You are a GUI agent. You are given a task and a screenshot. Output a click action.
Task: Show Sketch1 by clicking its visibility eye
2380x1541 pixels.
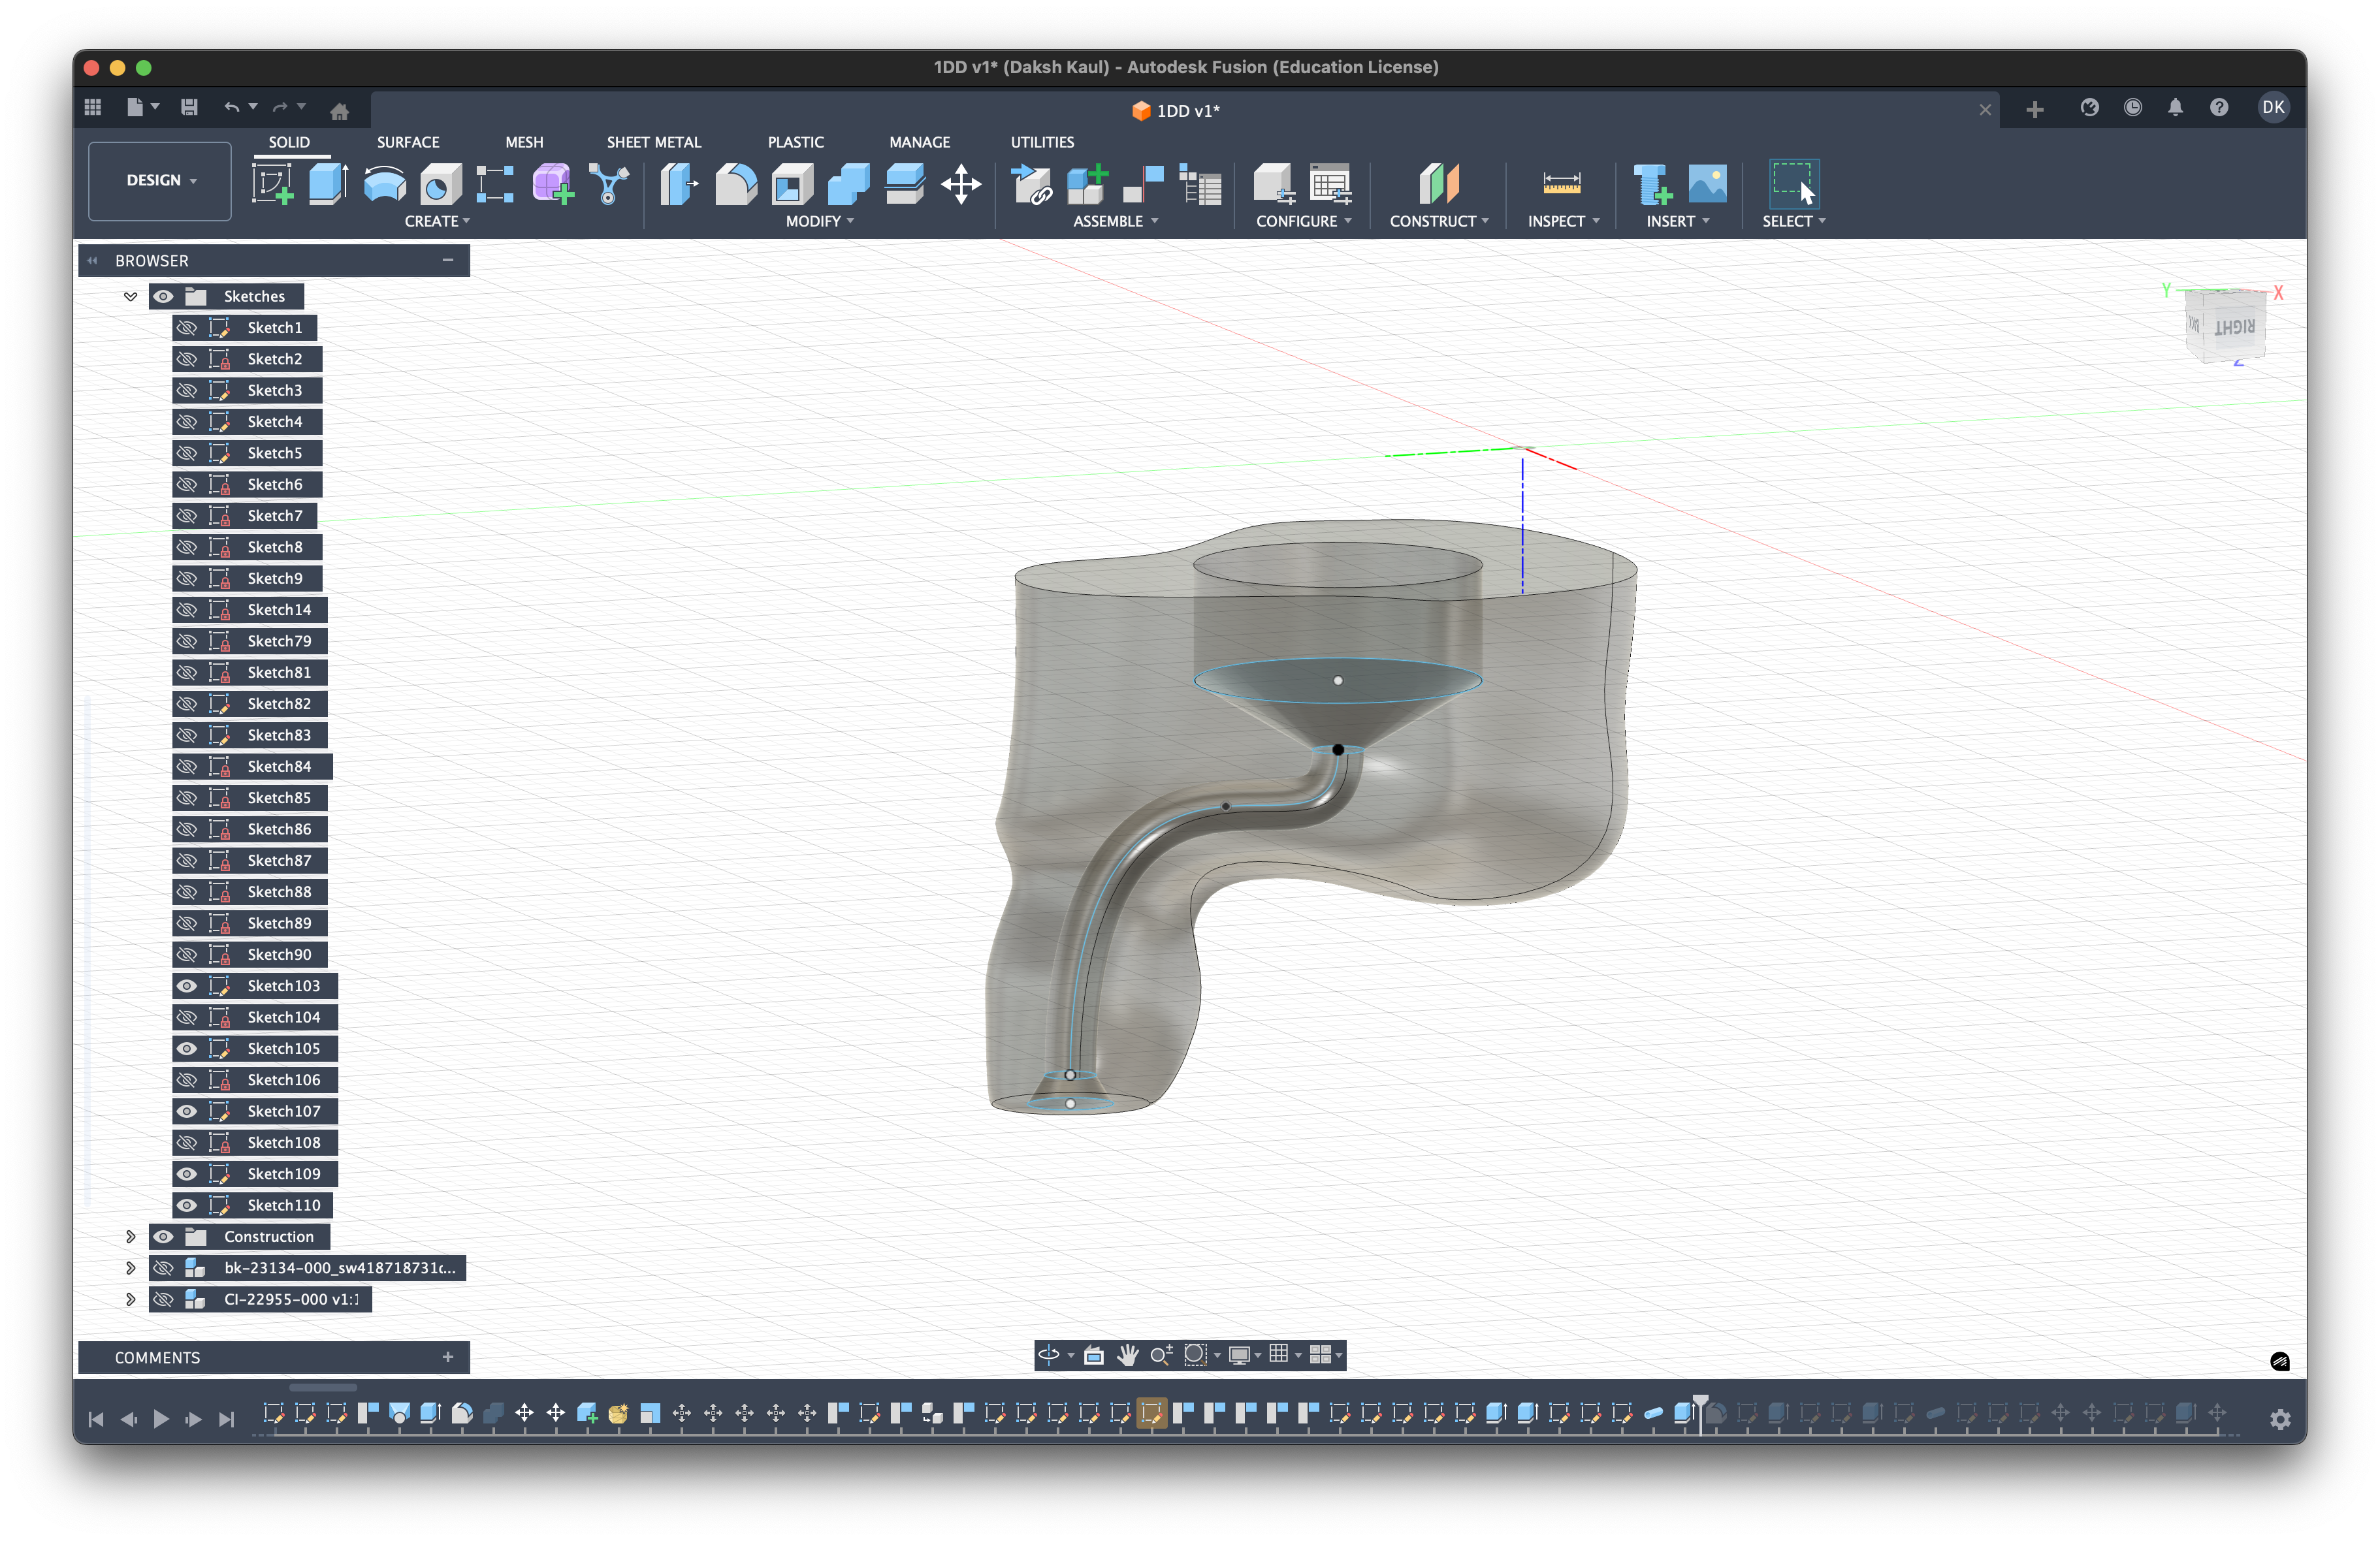188,327
